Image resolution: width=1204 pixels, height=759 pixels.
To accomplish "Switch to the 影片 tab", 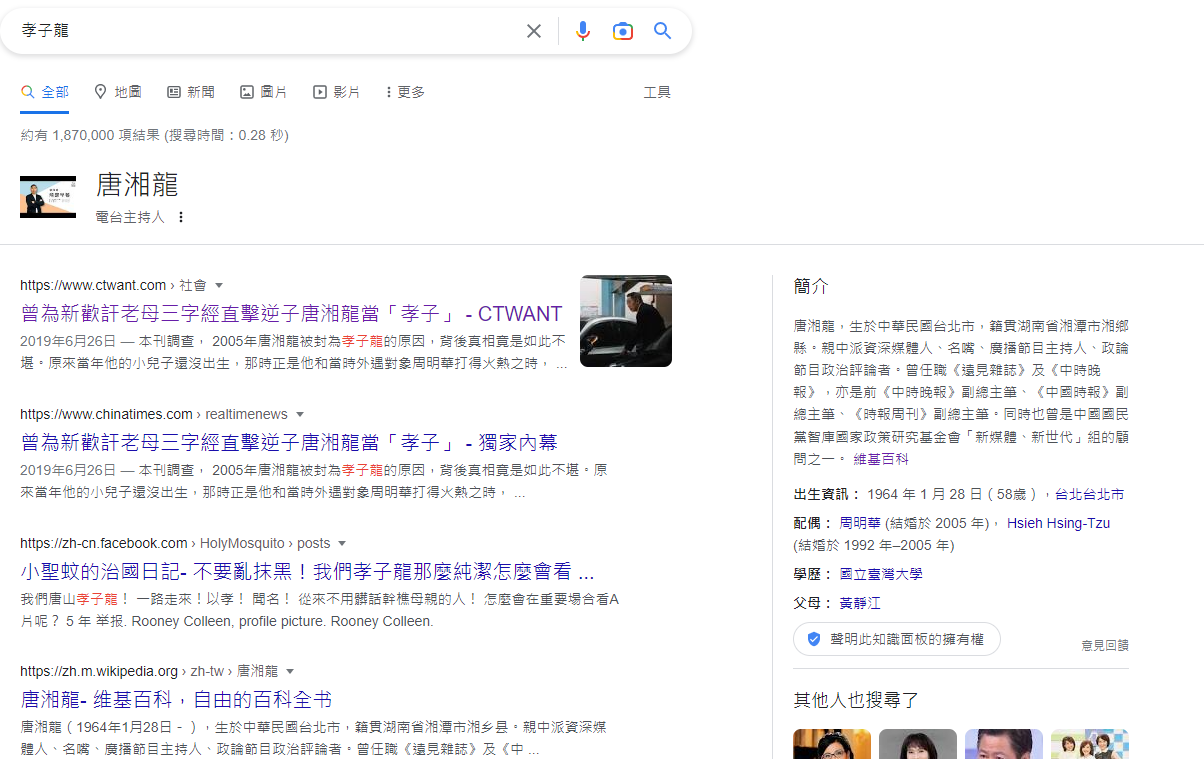I will coord(336,92).
